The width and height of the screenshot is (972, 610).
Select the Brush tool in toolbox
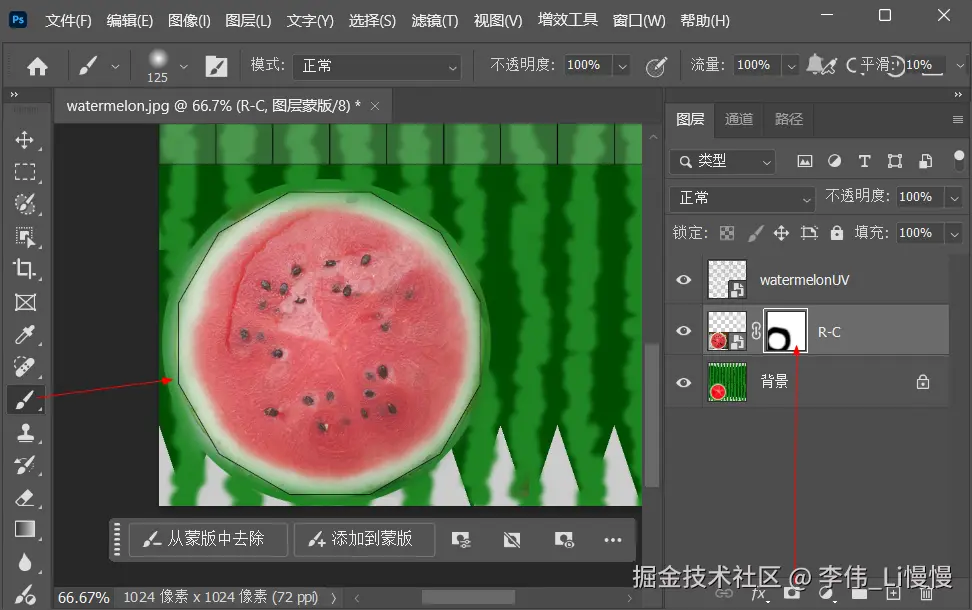tap(25, 400)
